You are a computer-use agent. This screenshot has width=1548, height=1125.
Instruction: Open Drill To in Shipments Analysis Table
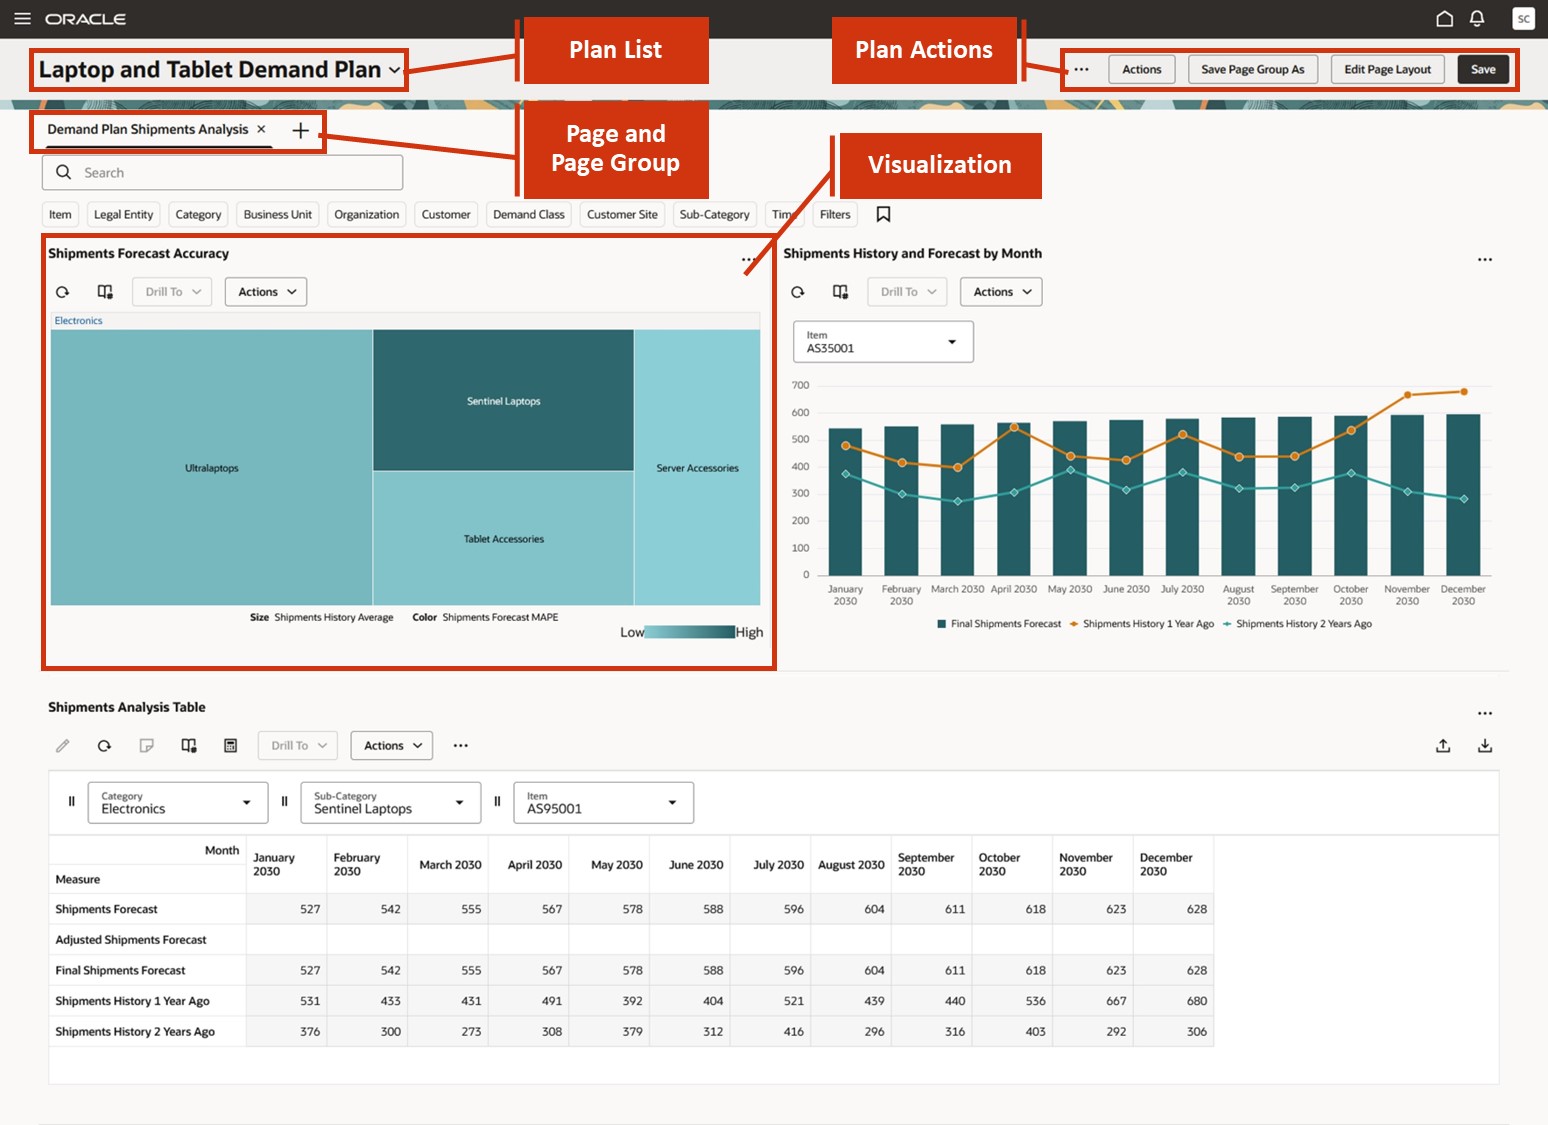pyautogui.click(x=298, y=746)
